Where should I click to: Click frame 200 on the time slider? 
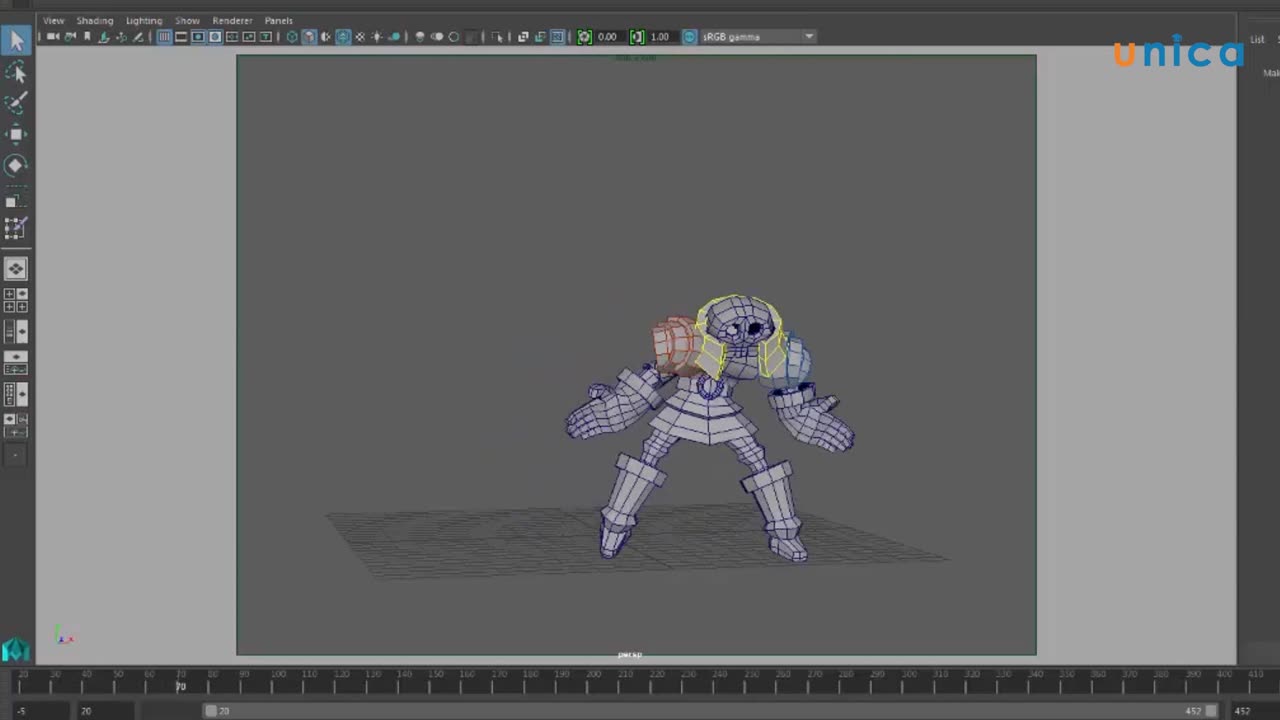(x=593, y=684)
